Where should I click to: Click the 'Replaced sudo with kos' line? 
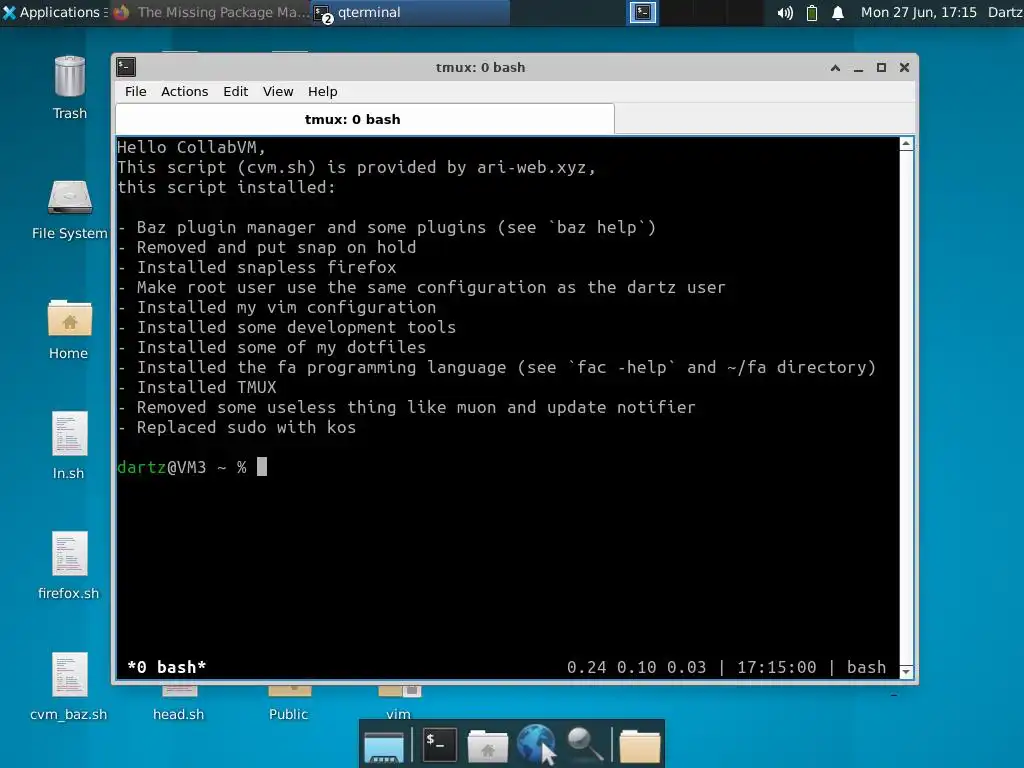pos(236,428)
